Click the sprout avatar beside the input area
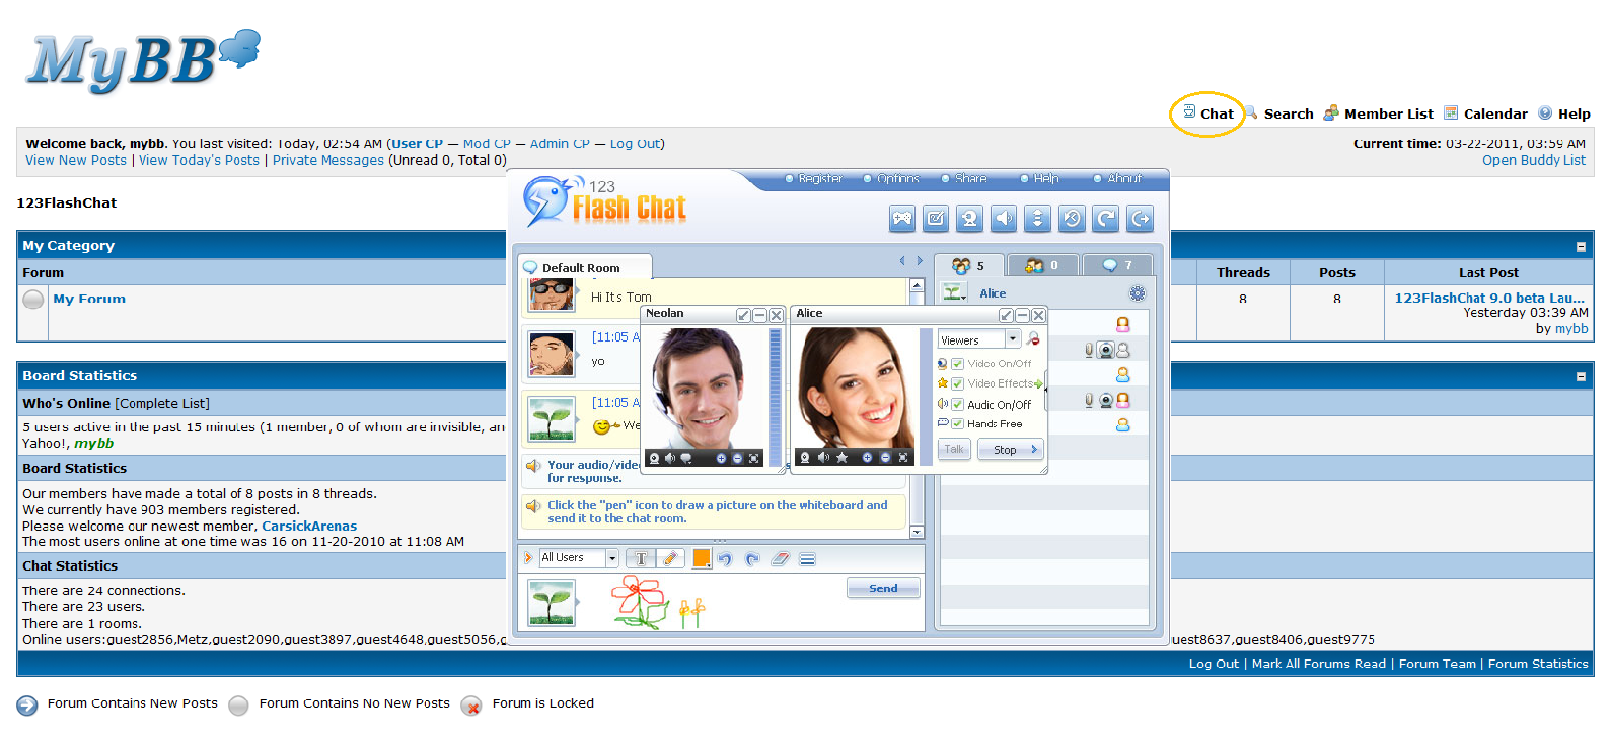Viewport: 1611px width, 731px height. pos(552,603)
